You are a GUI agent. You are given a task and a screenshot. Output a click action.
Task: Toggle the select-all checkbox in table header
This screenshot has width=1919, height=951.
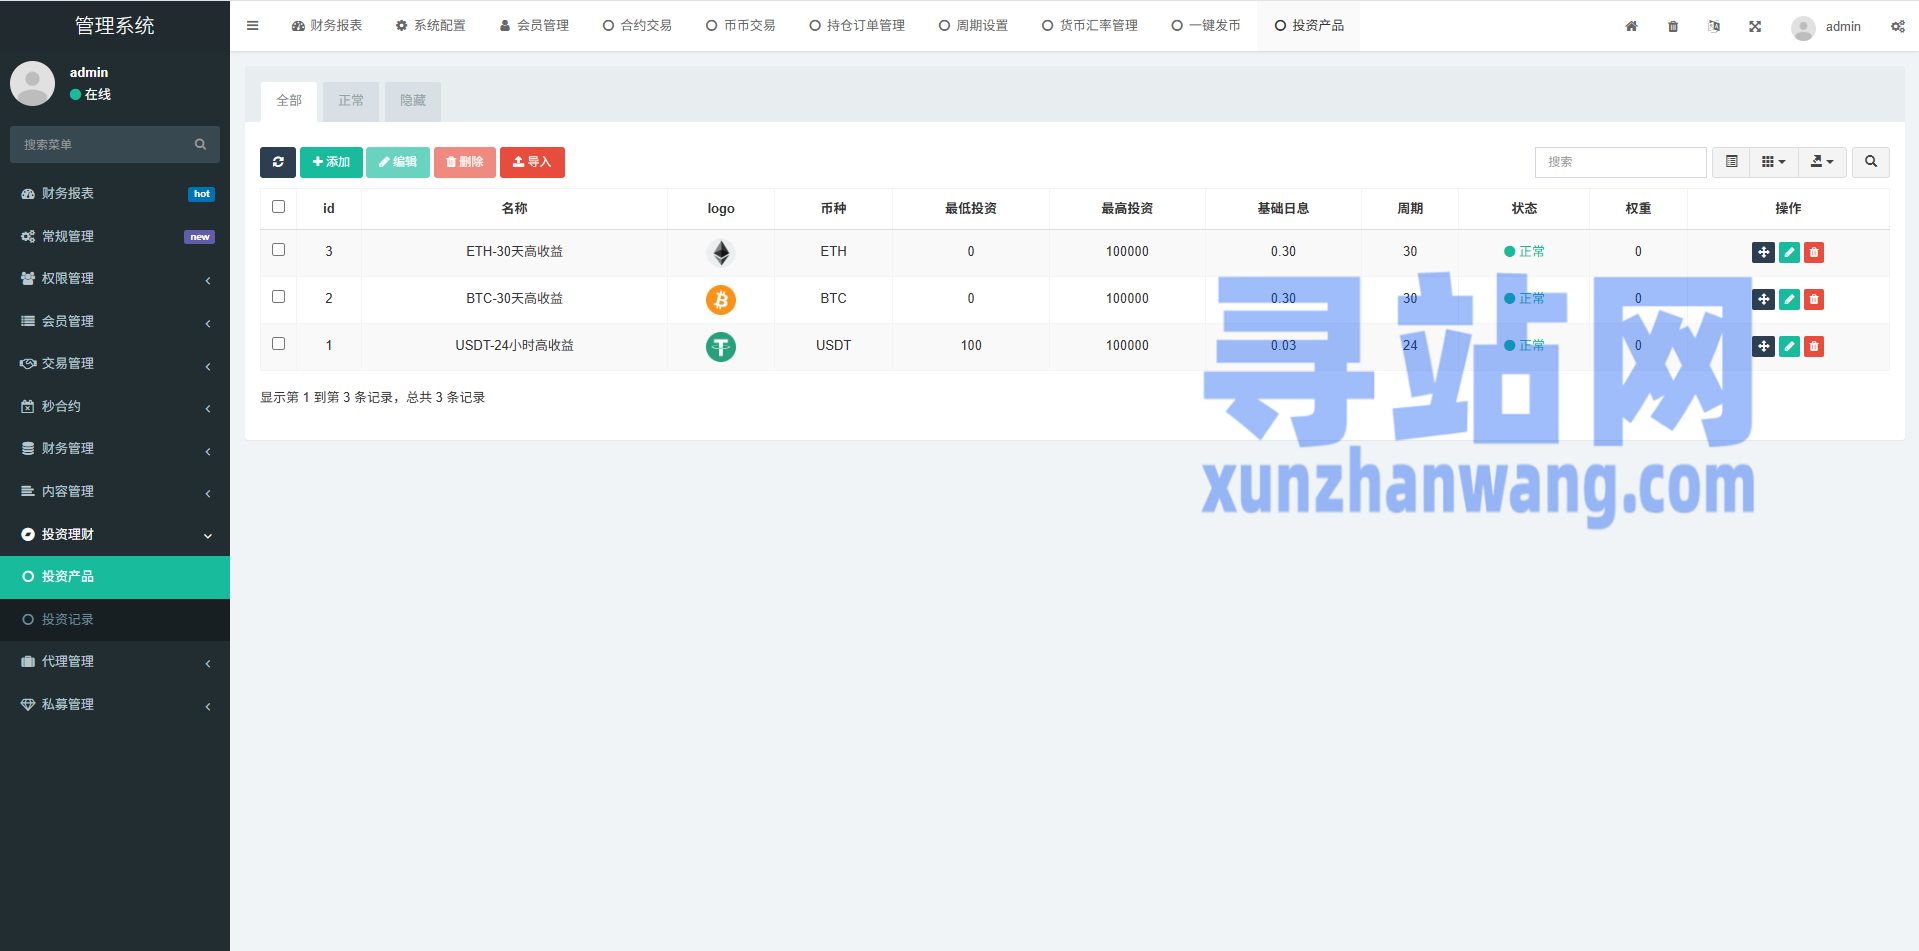(279, 207)
